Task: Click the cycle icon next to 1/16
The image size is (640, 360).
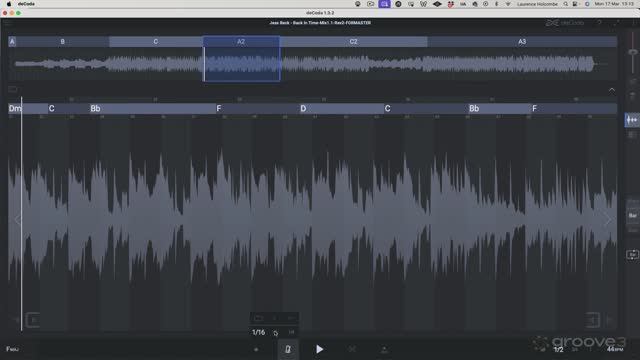Action: tap(276, 333)
